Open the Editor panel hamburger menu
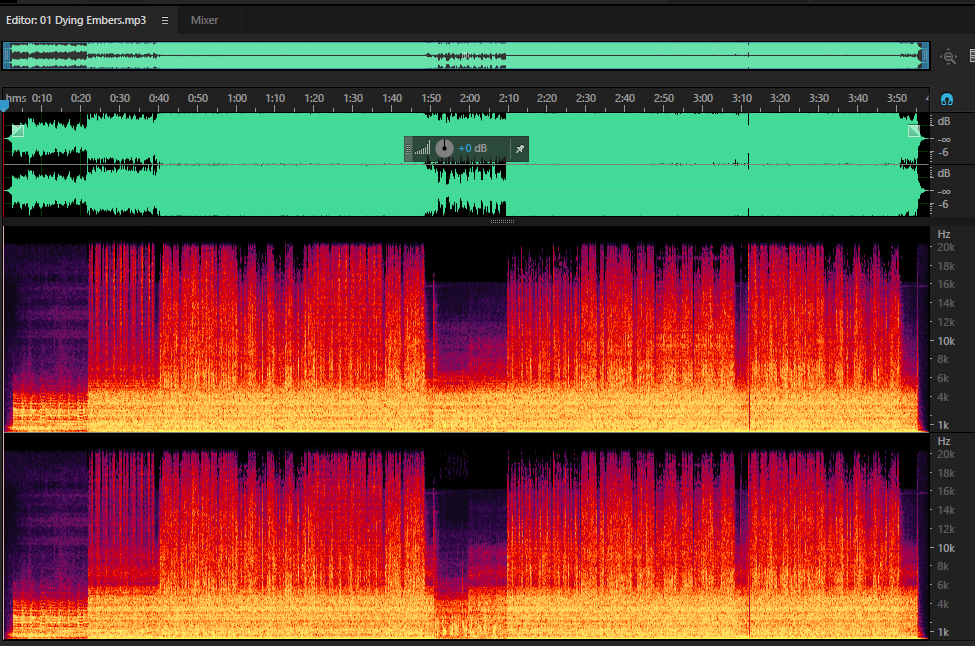 pos(165,21)
